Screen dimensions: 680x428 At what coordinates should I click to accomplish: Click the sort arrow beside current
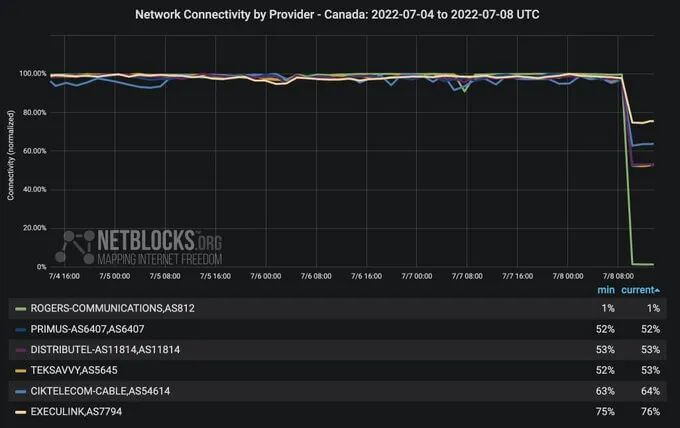[657, 290]
